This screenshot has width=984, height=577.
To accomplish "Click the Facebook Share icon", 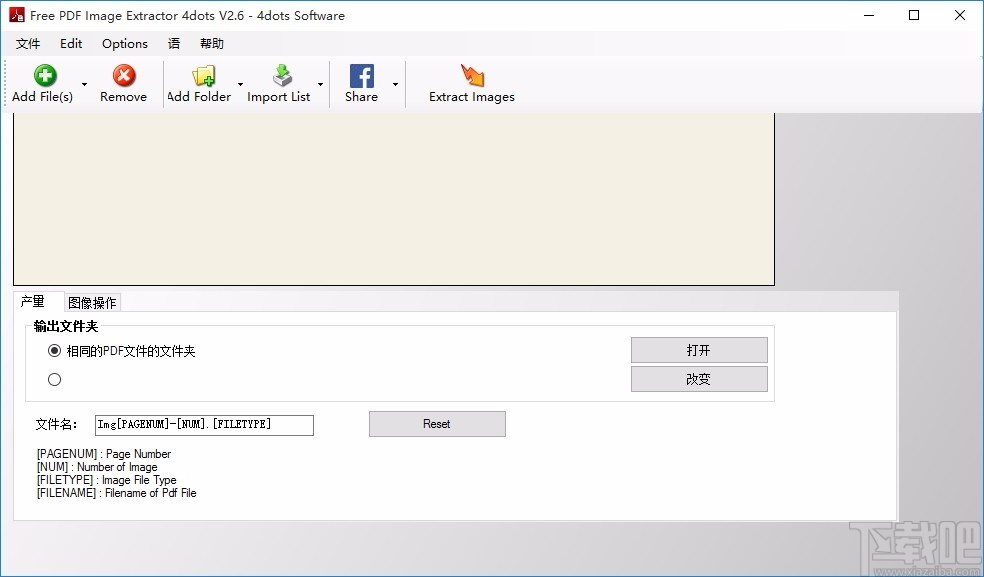I will 361,75.
